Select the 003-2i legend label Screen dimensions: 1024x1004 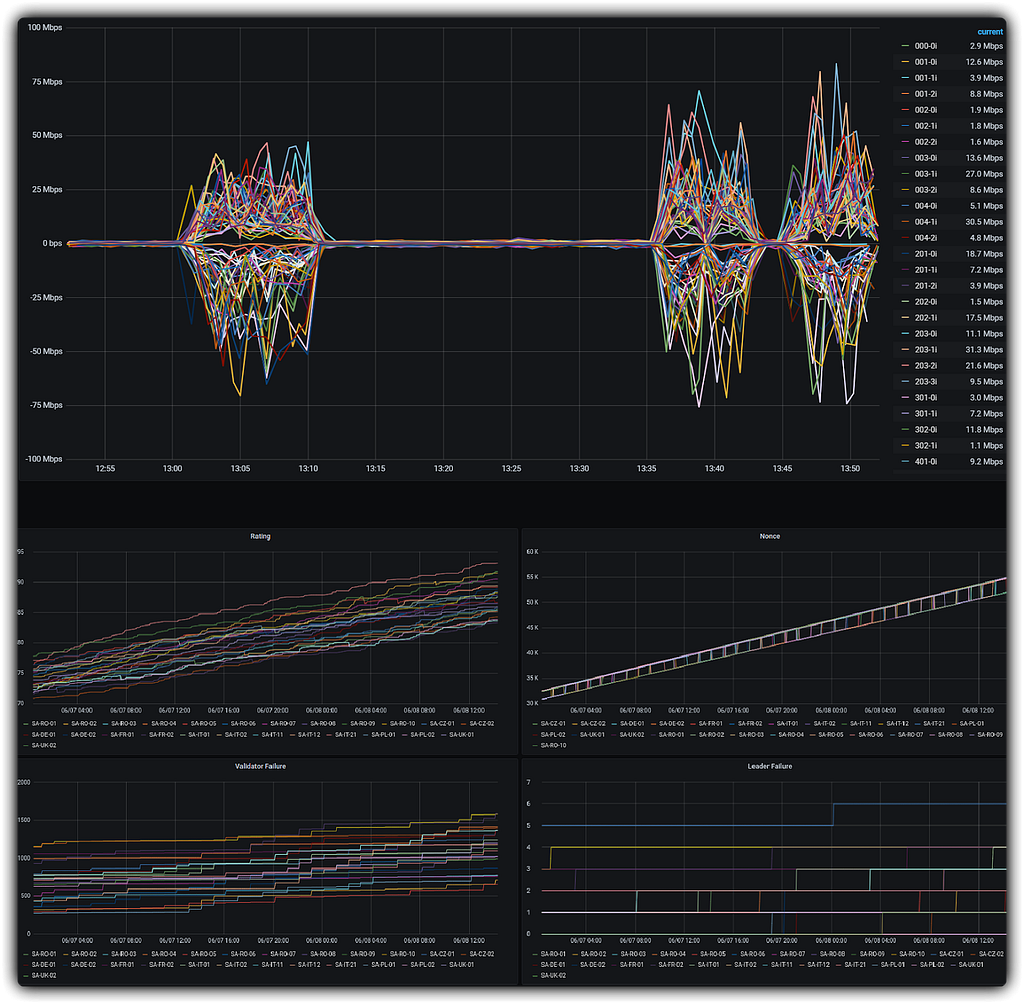point(925,190)
